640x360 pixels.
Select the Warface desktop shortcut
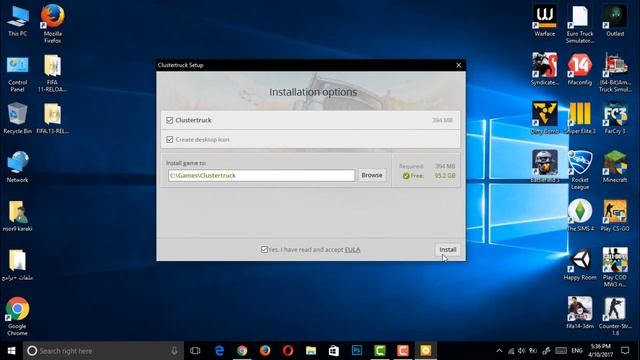click(x=544, y=20)
